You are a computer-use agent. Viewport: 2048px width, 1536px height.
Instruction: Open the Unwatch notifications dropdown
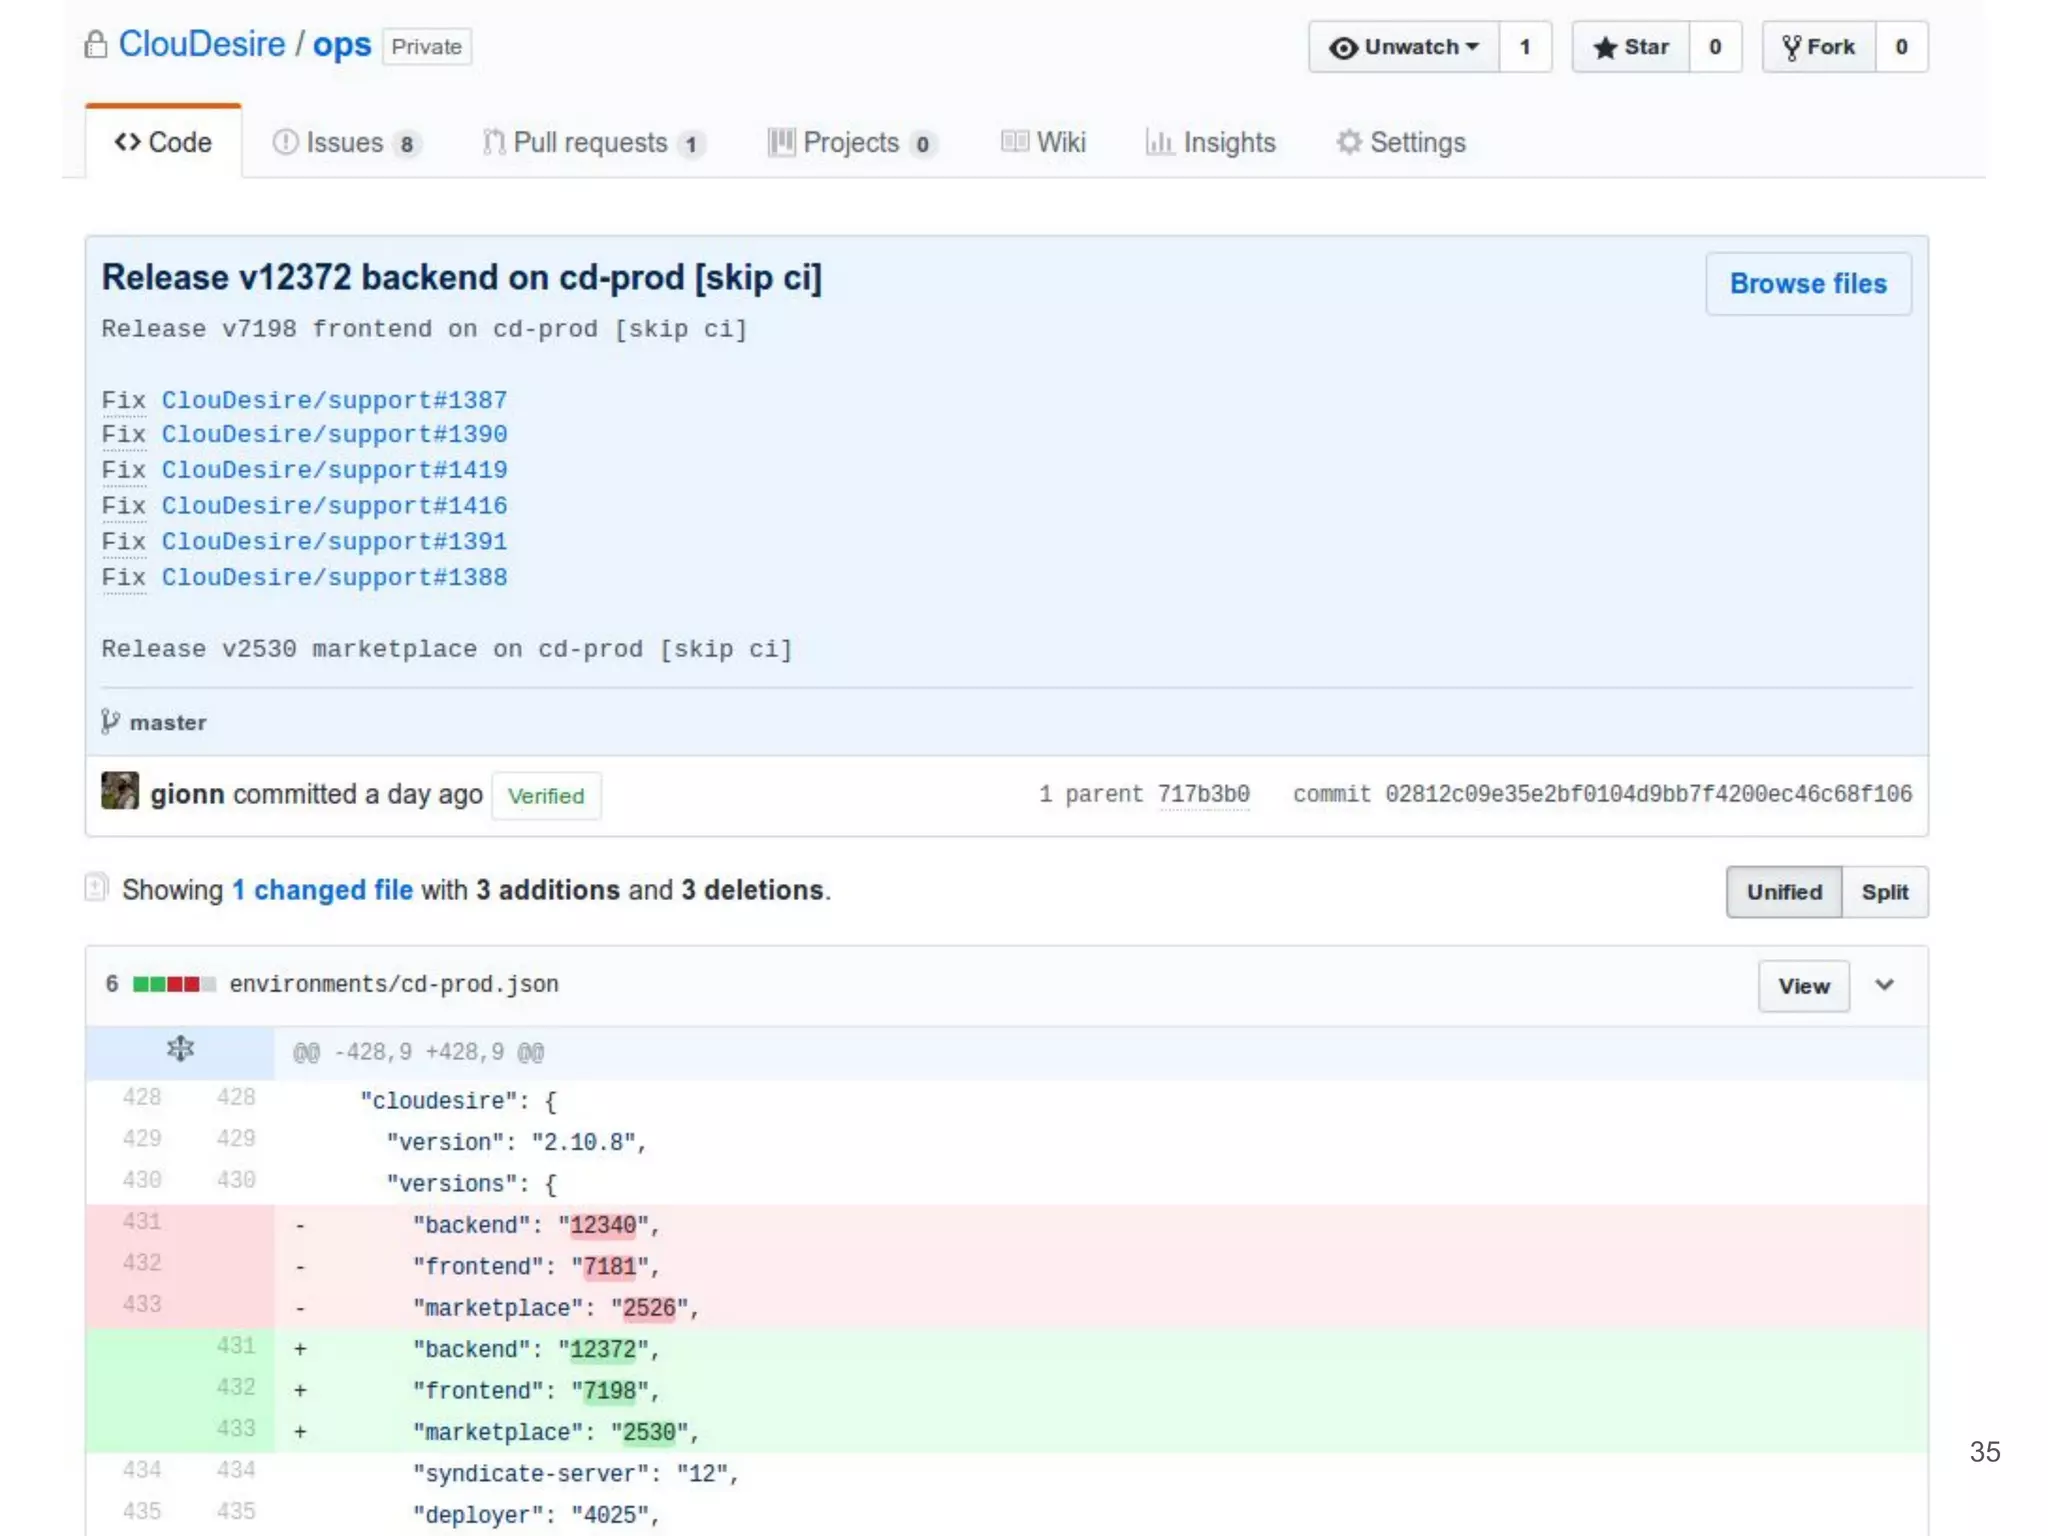coord(1404,47)
